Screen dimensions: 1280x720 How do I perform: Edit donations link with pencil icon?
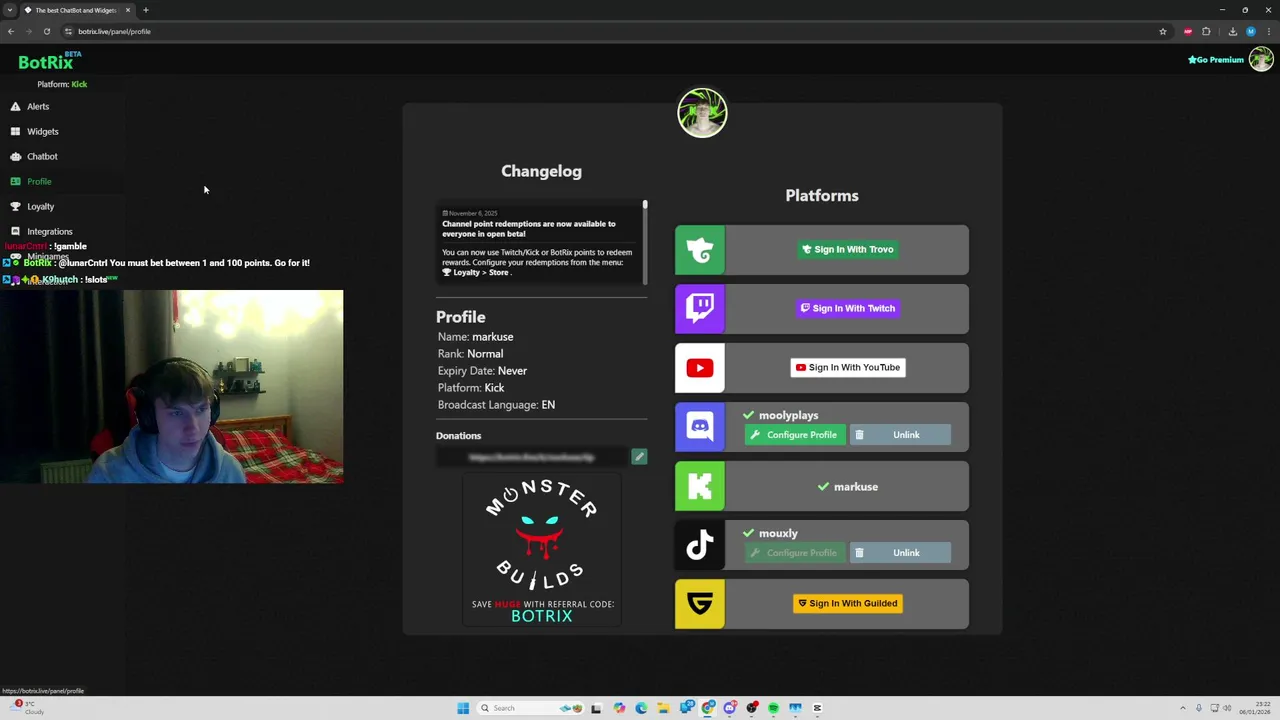click(639, 457)
